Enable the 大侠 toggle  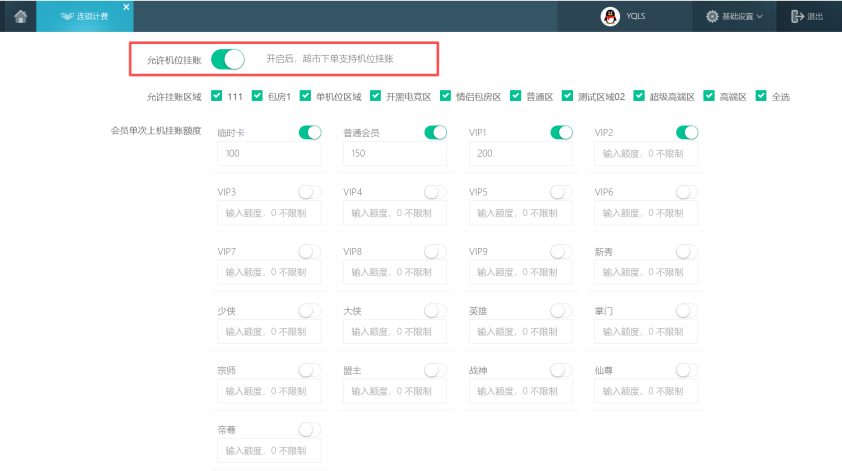pos(435,310)
